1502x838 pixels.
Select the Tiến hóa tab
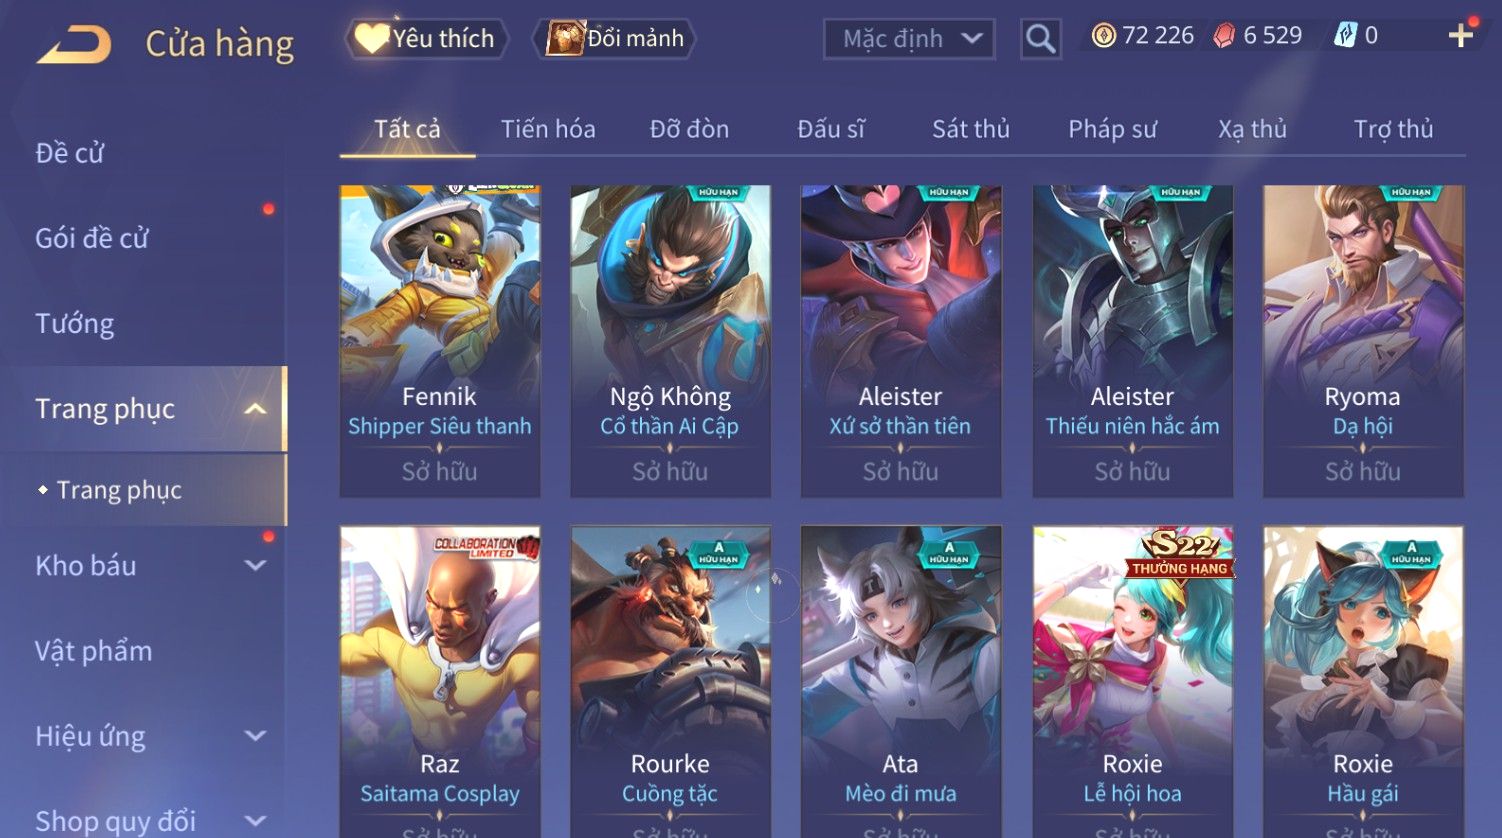click(x=548, y=129)
